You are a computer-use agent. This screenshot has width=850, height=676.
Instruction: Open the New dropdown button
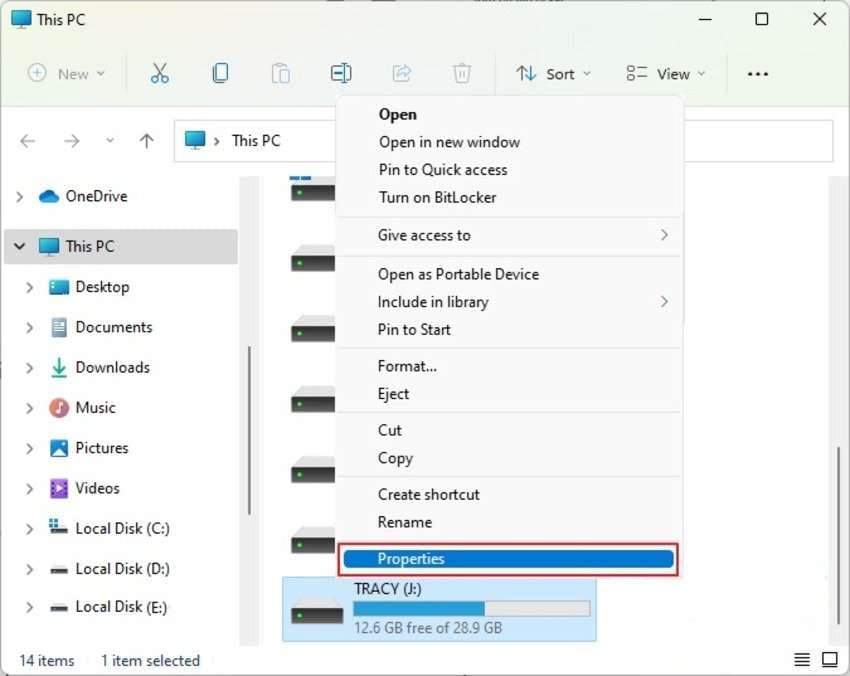pyautogui.click(x=66, y=73)
